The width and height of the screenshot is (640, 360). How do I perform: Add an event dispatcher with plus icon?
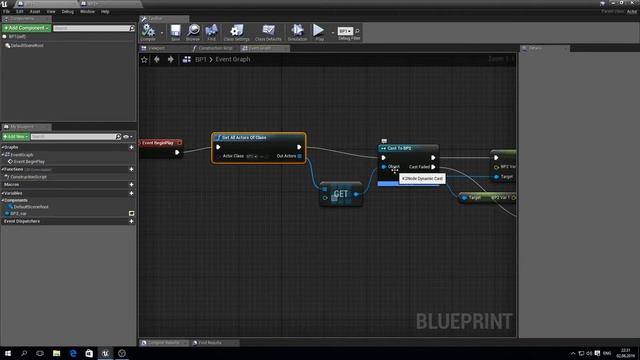[x=131, y=221]
